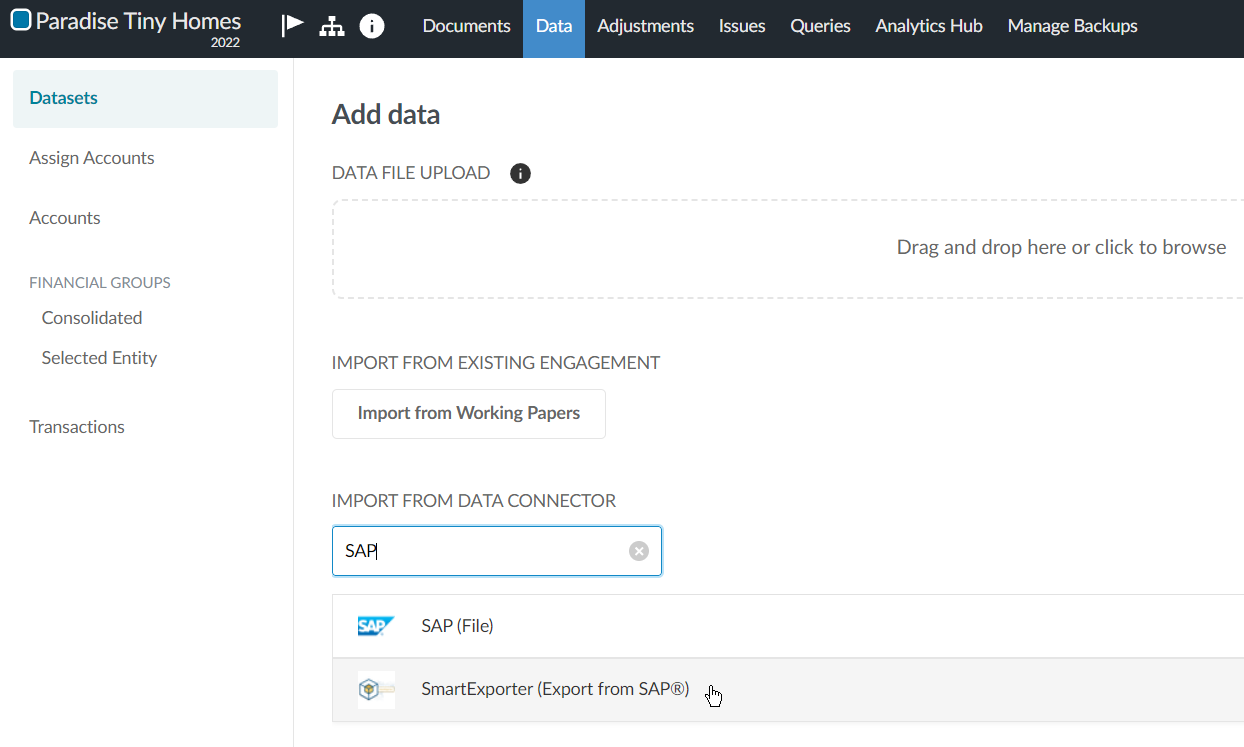Go to the Issues tab
Viewport: 1244px width, 747px height.
pyautogui.click(x=742, y=27)
